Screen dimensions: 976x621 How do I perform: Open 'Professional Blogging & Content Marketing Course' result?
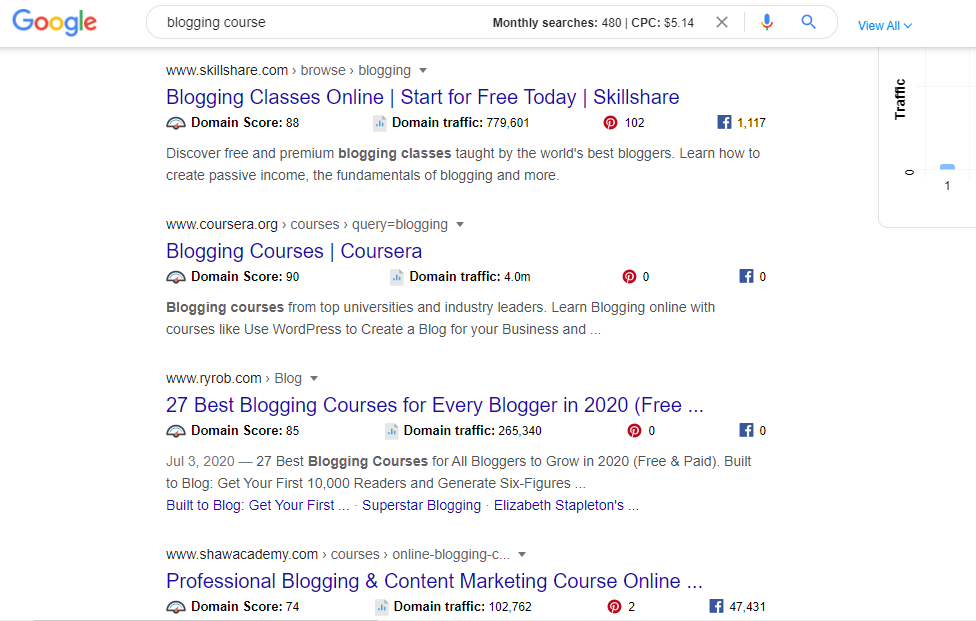click(x=434, y=581)
